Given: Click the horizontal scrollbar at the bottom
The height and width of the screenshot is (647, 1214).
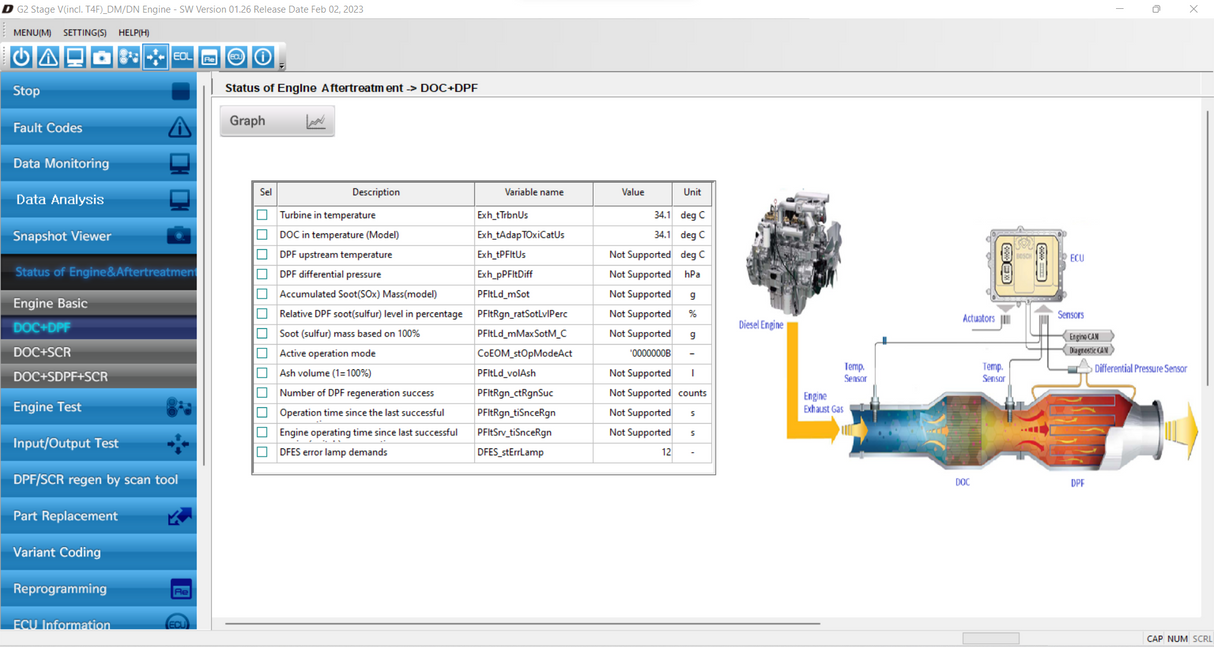Looking at the screenshot, I should (990, 637).
